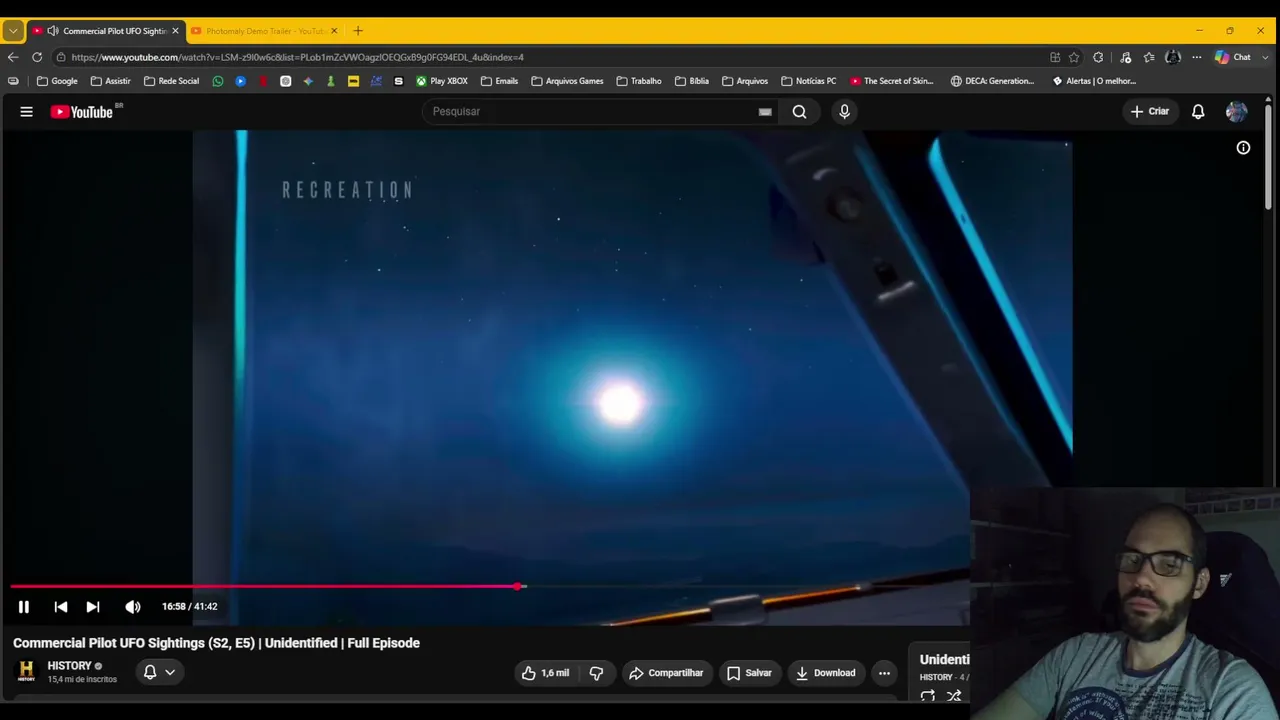
Task: Open the Emails bookmarks folder
Action: pyautogui.click(x=499, y=81)
